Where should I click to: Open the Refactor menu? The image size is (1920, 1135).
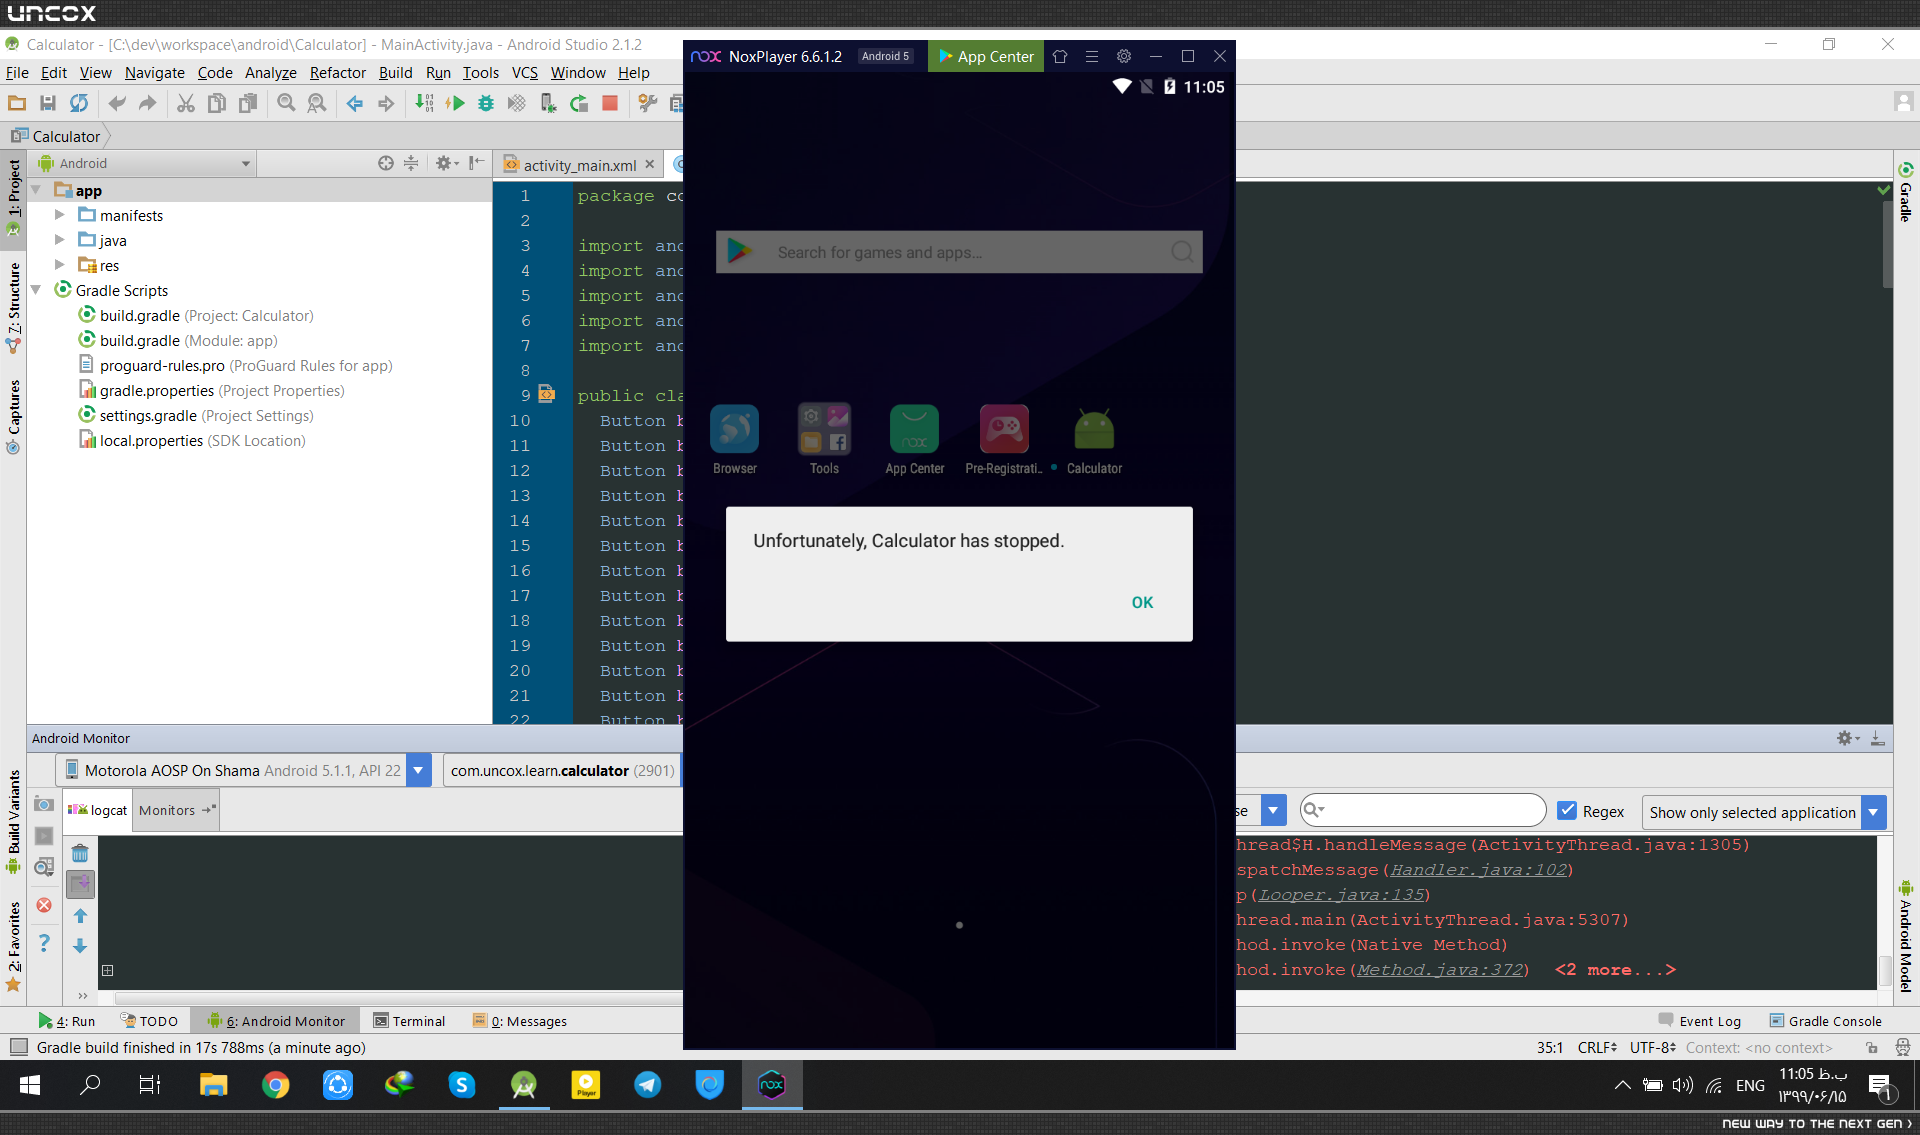click(x=338, y=72)
